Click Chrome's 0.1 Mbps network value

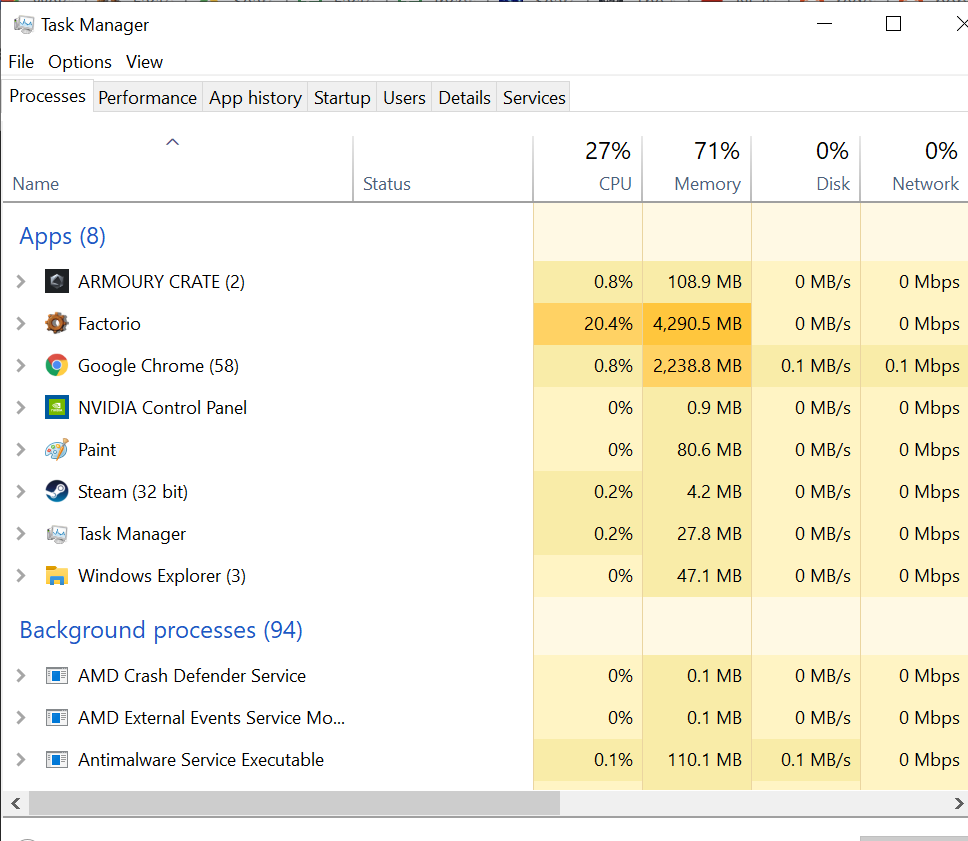click(x=922, y=366)
